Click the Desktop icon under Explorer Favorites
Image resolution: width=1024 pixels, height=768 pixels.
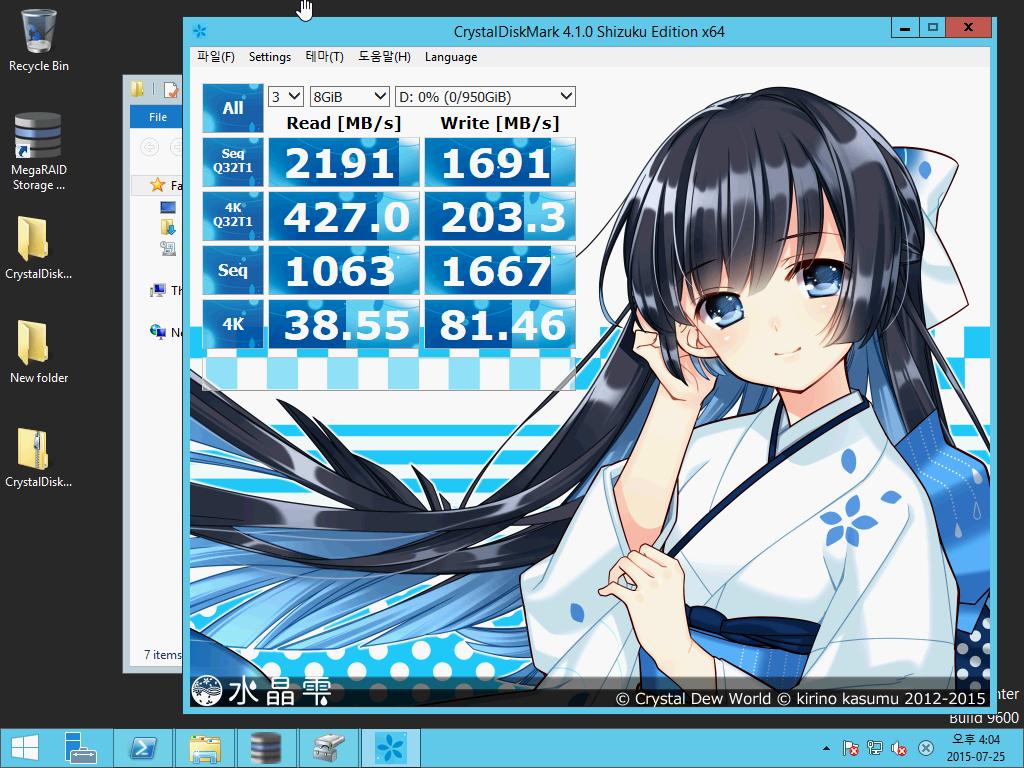pos(168,208)
